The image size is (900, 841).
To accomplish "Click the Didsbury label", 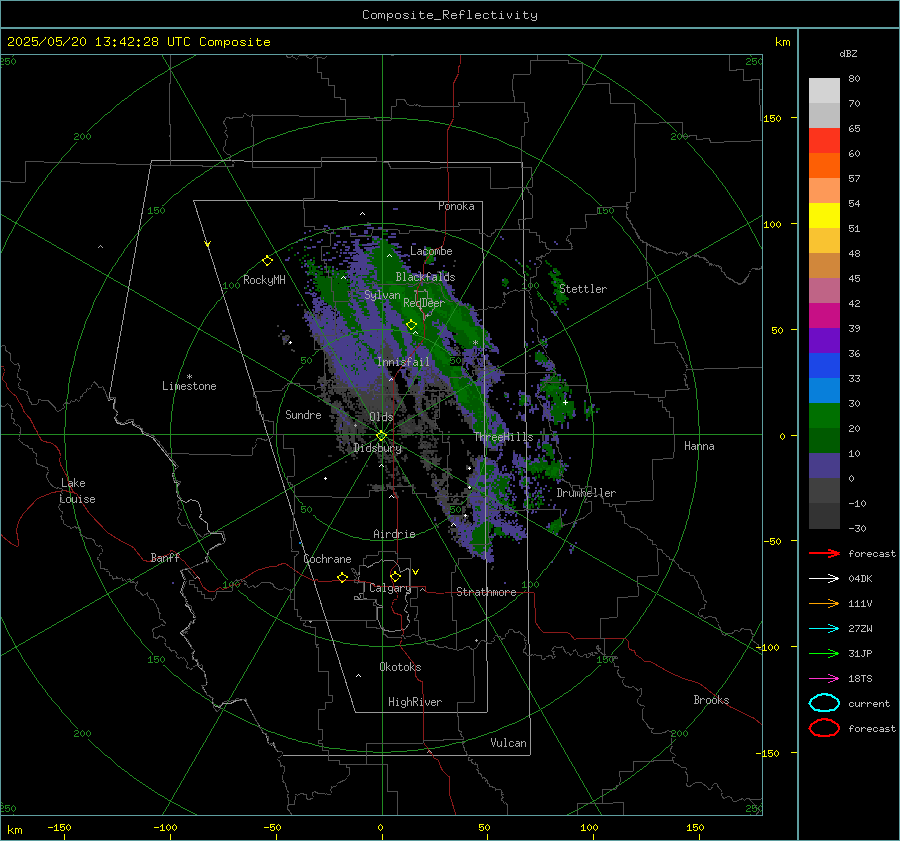I will [377, 448].
